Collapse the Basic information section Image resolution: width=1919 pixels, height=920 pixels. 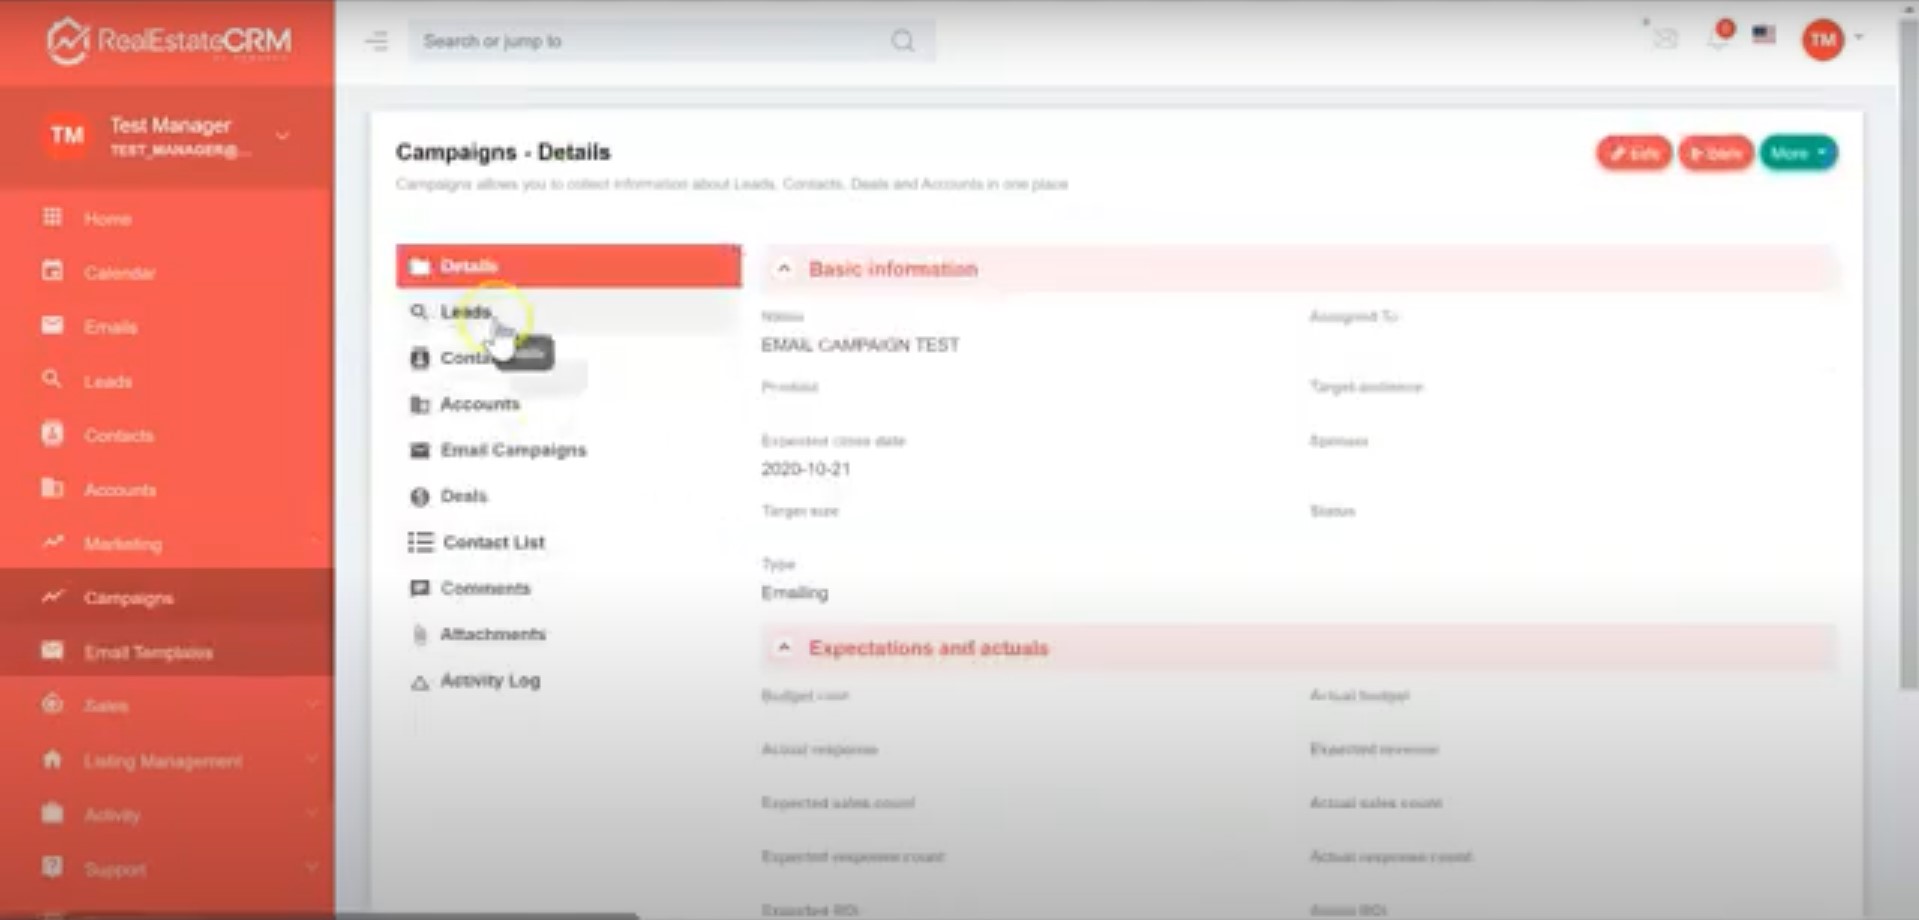[784, 269]
